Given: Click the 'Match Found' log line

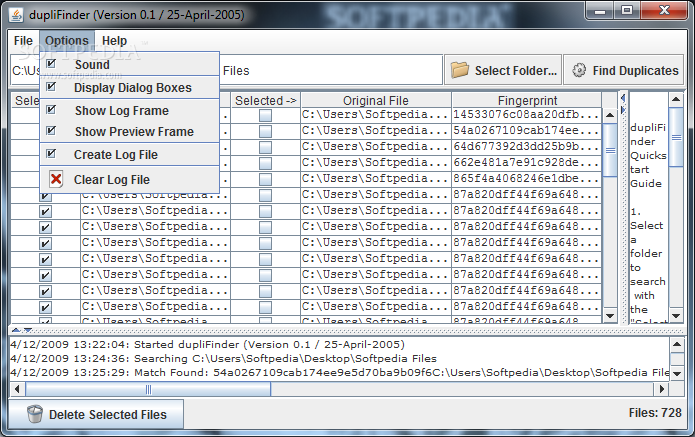Looking at the screenshot, I should (339, 372).
